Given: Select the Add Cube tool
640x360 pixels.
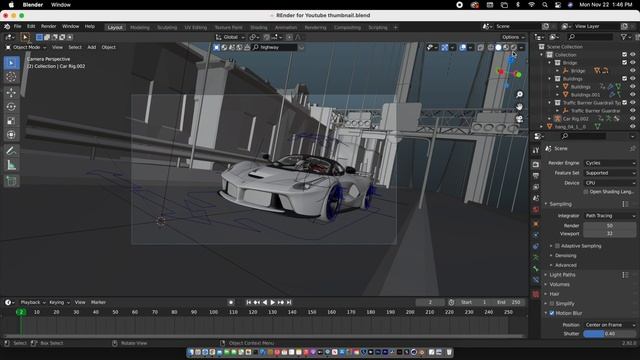Looking at the screenshot, I should [11, 181].
